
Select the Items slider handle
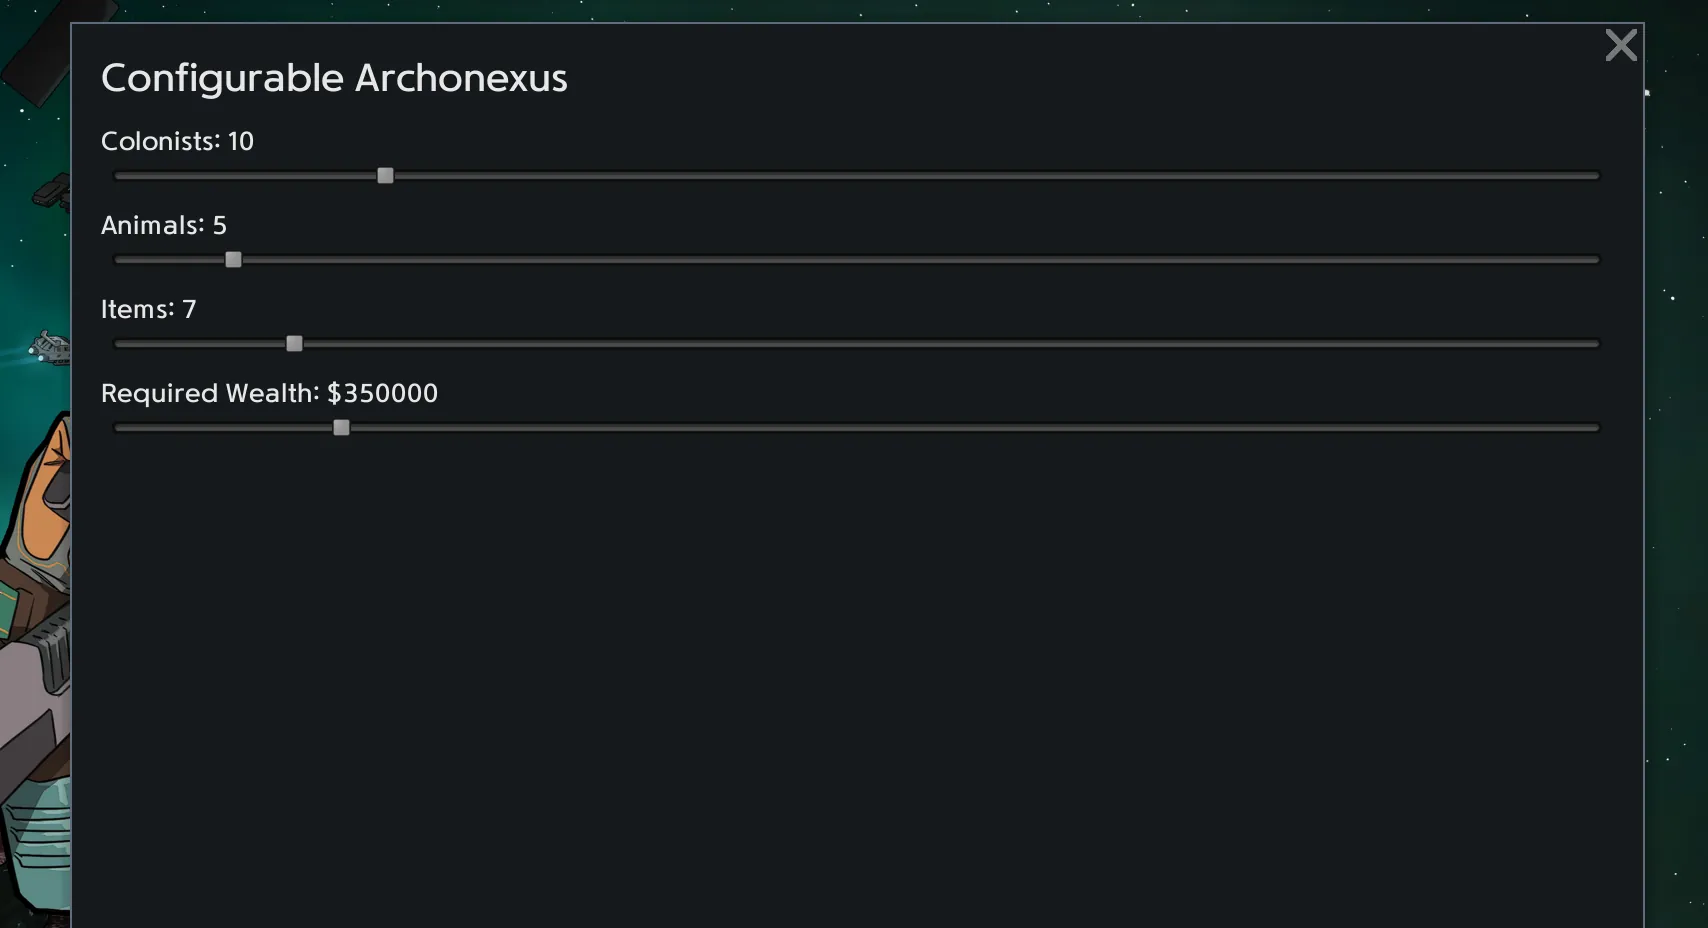pos(294,344)
